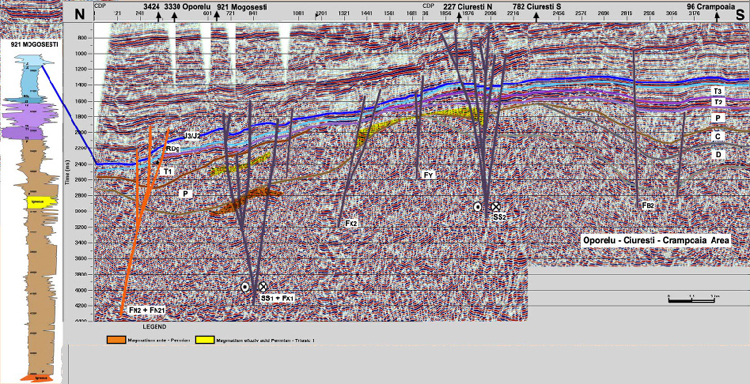Image resolution: width=750 pixels, height=384 pixels.
Task: Select the 3424 well arrow marker
Action: [158, 17]
